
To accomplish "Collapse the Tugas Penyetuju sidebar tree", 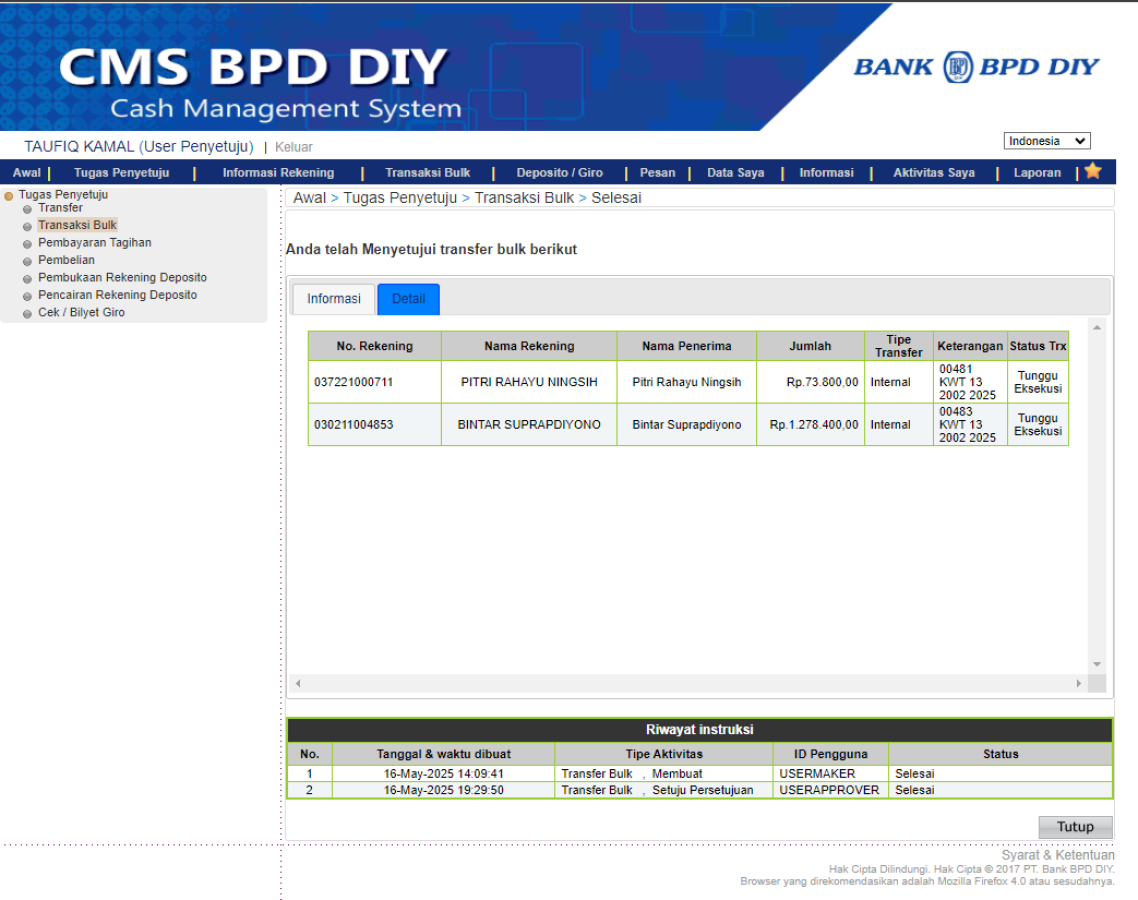I will point(9,195).
